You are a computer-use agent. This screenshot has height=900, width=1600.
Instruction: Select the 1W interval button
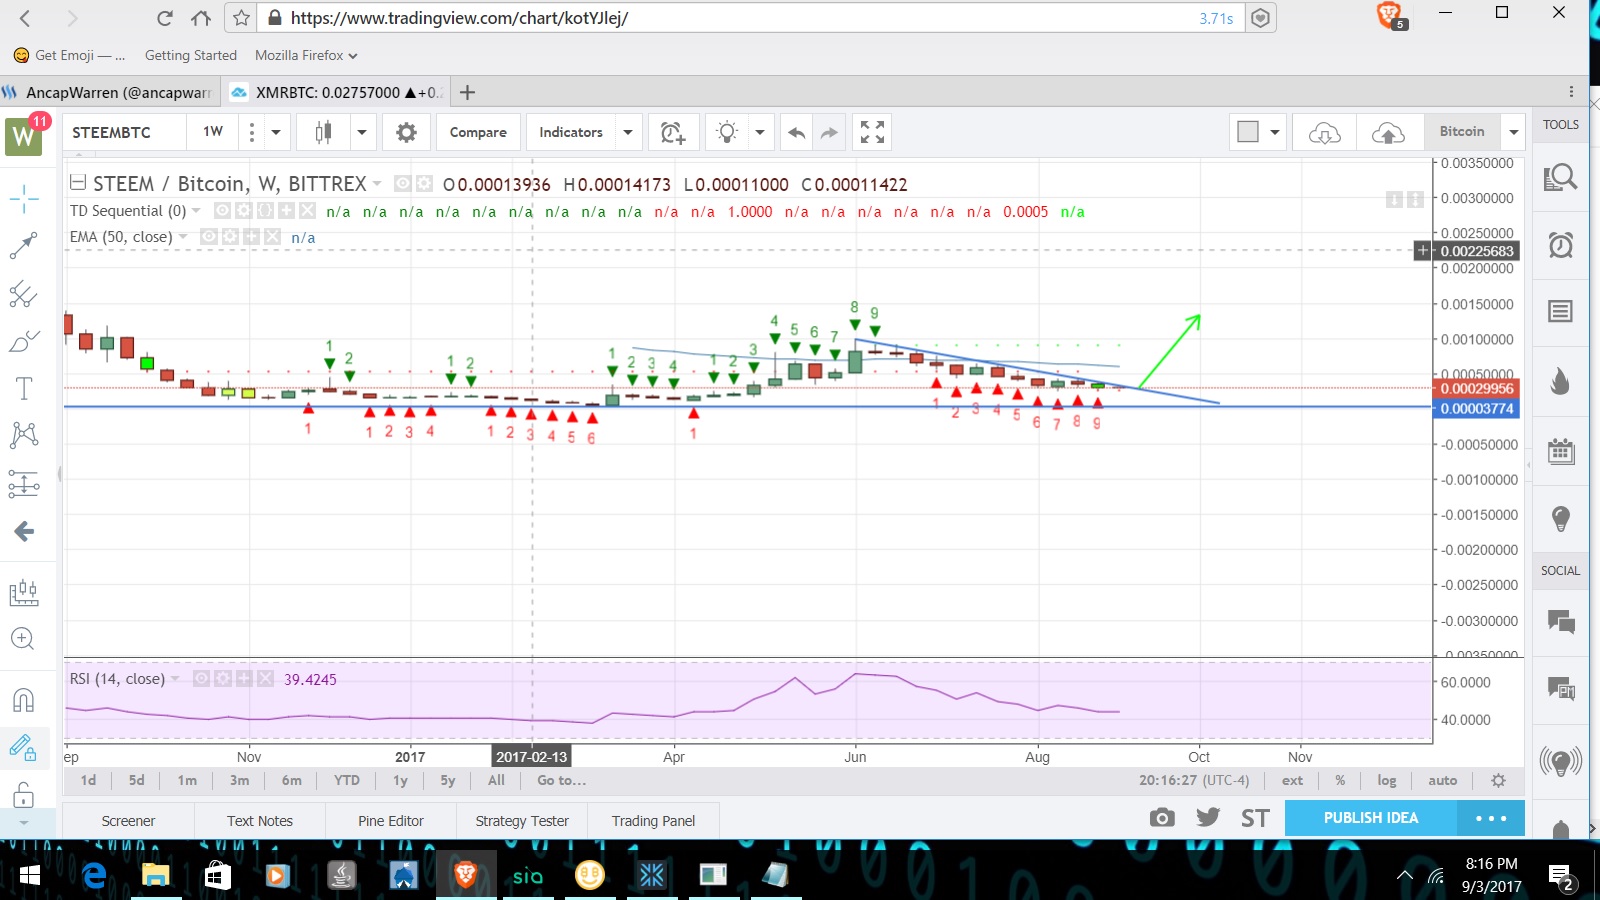pos(213,132)
